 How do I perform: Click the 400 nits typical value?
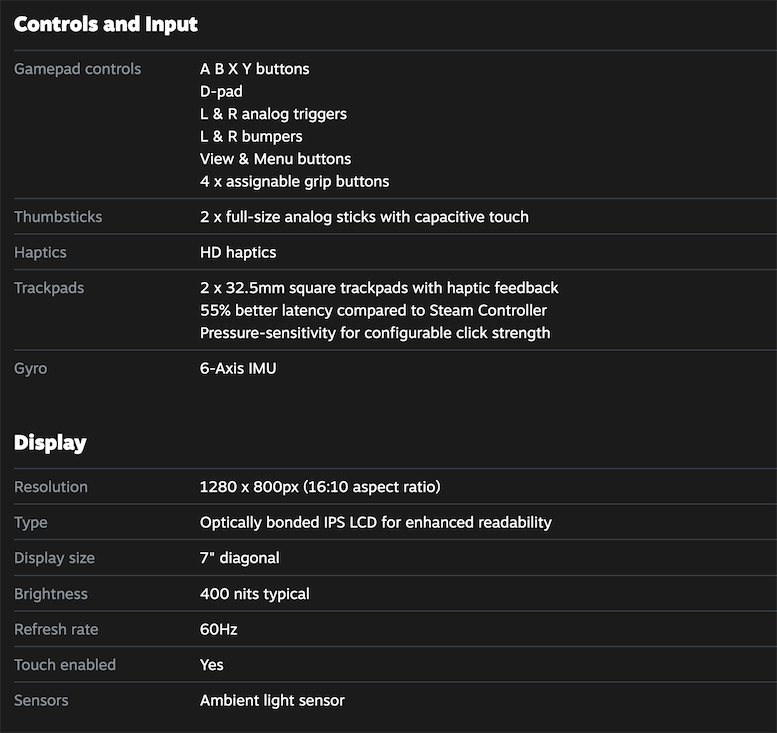click(255, 594)
